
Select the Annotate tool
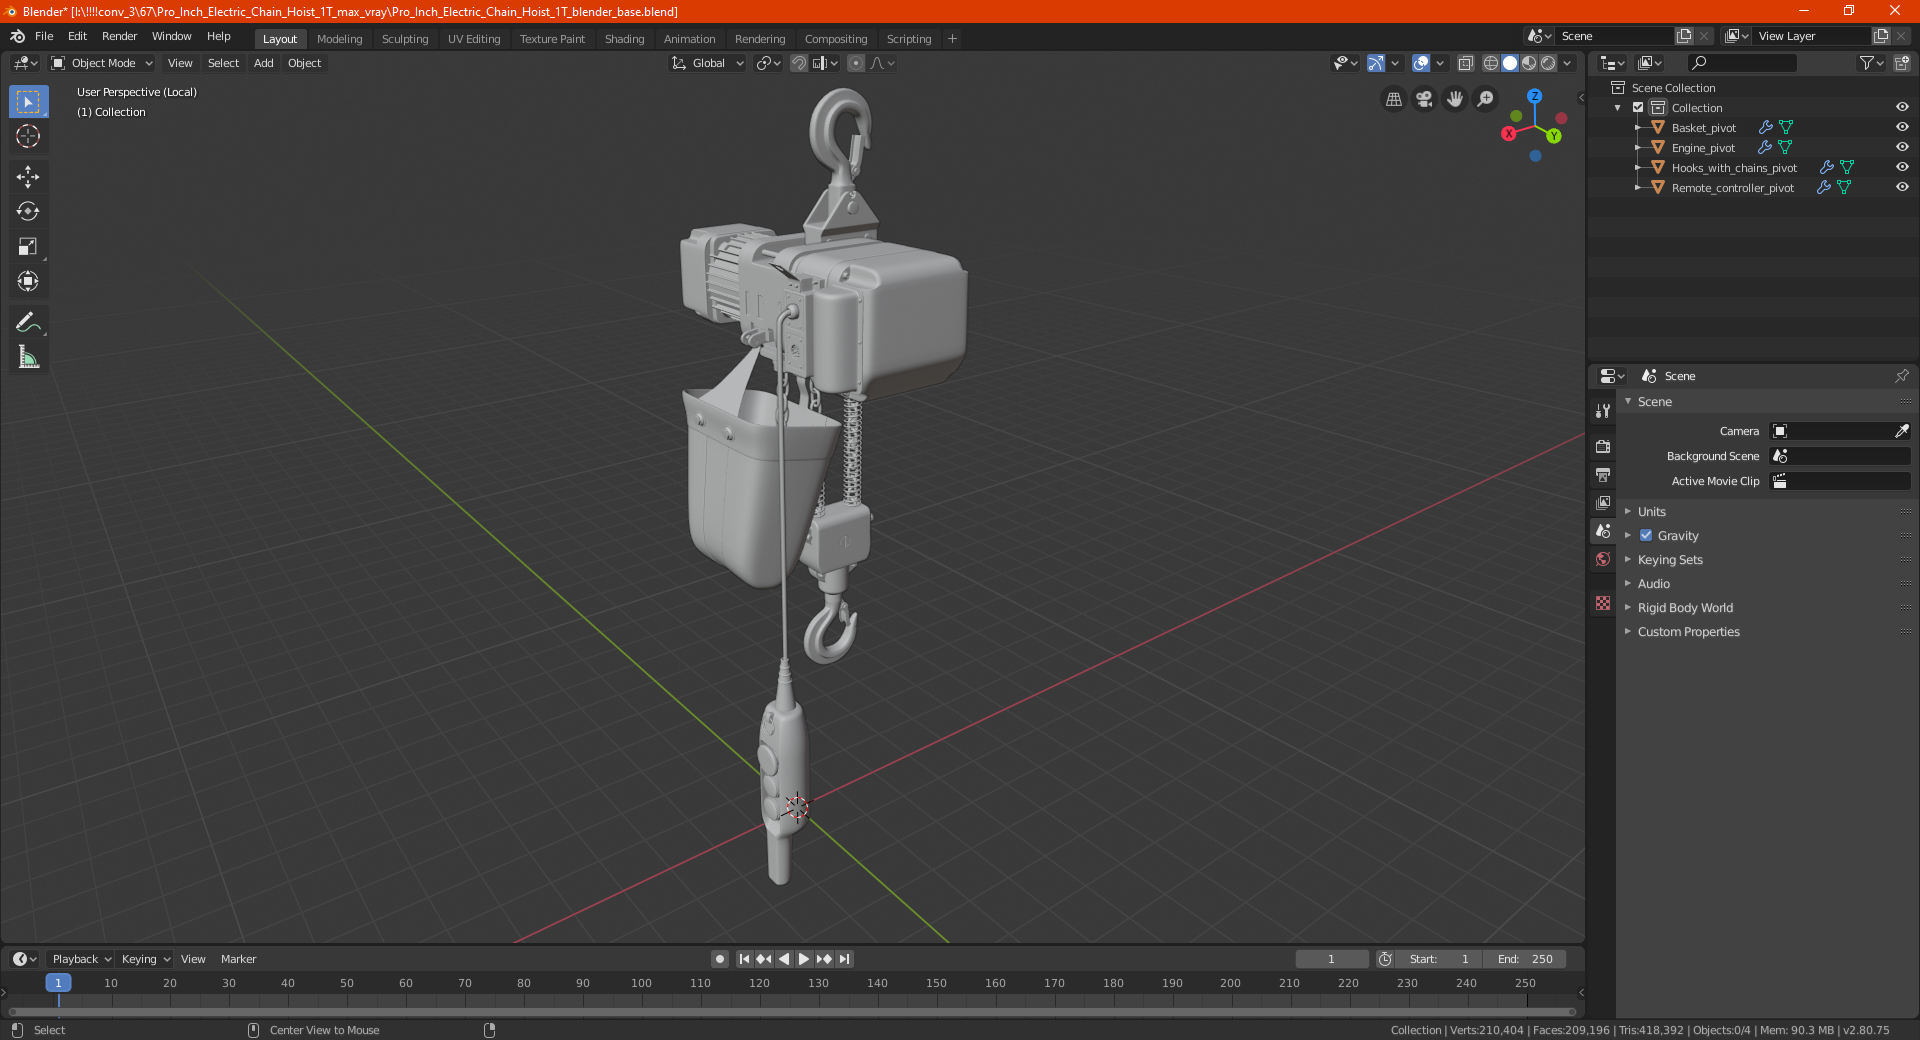tap(28, 322)
